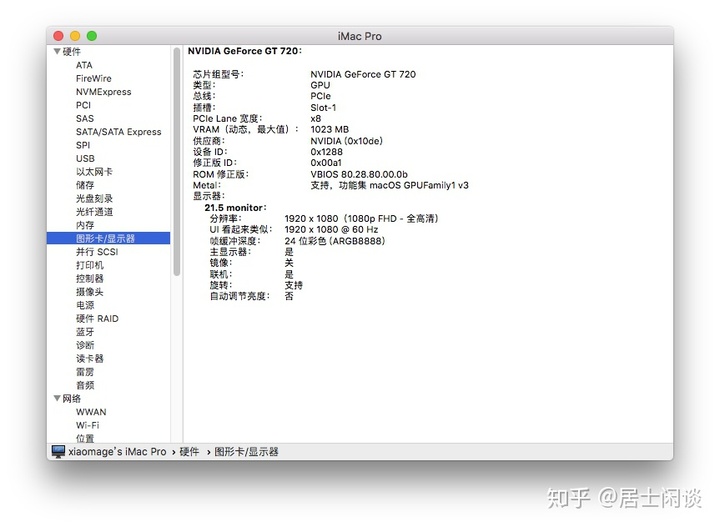Select 储存 storage entry
This screenshot has height=527, width=720.
[85, 185]
